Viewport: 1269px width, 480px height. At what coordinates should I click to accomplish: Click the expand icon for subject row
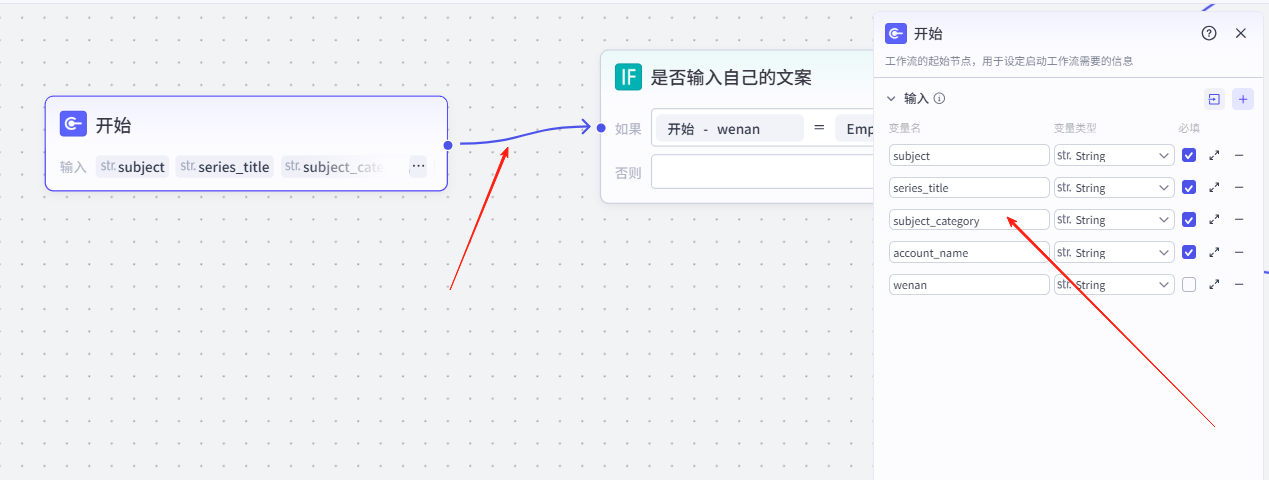tap(1214, 156)
